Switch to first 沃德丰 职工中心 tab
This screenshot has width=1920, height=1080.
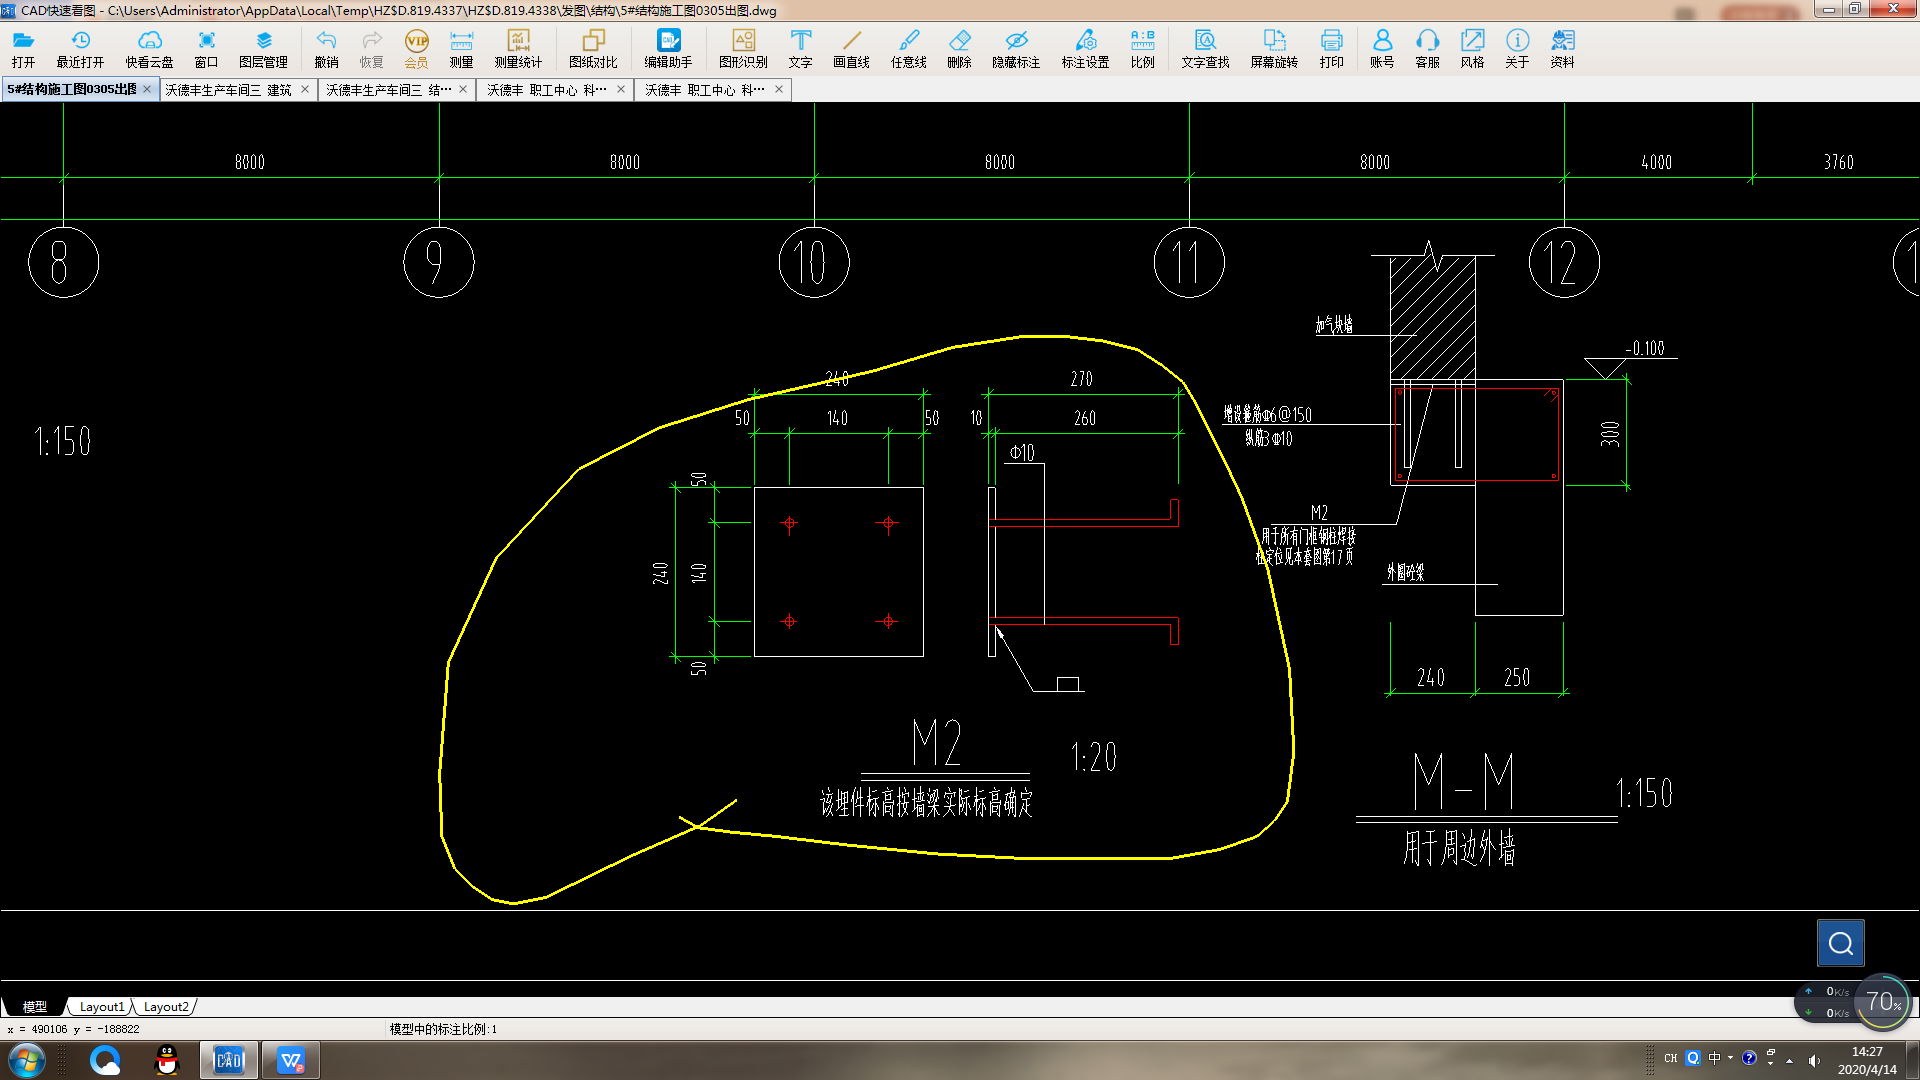point(546,89)
